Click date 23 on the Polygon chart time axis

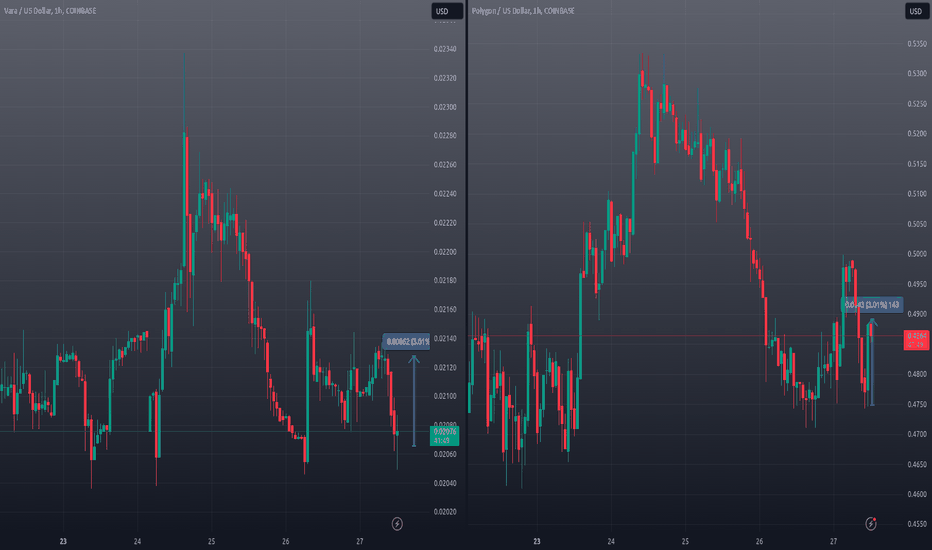click(x=537, y=542)
